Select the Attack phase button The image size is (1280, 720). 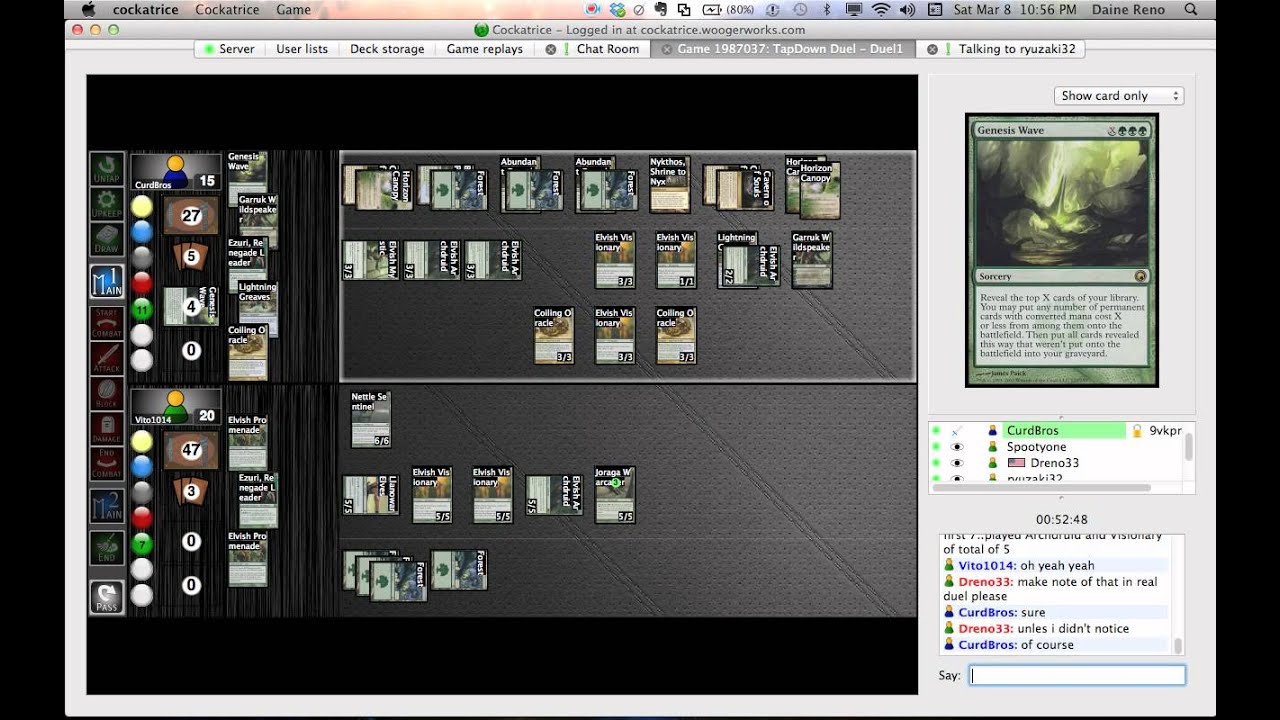tap(107, 357)
